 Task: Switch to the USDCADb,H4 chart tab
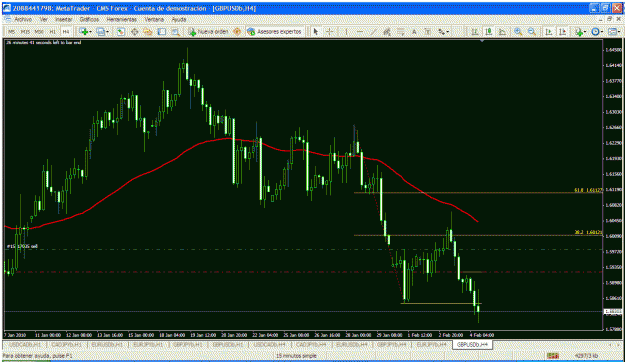point(270,344)
